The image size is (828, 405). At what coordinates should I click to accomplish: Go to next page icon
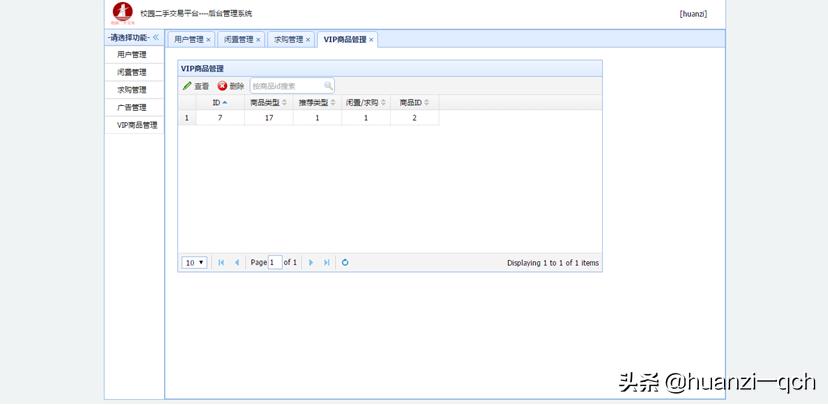pos(310,262)
